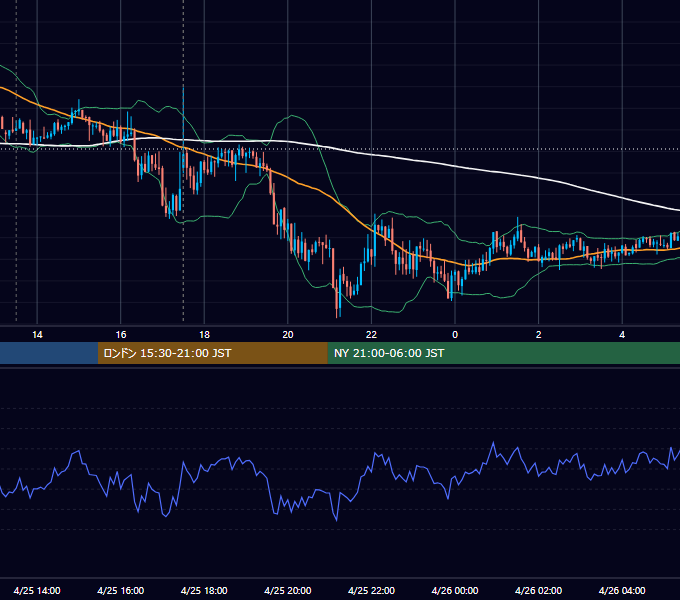Viewport: 680px width, 600px height.
Task: Select hour label 22 on price chart axis
Action: pyautogui.click(x=371, y=335)
